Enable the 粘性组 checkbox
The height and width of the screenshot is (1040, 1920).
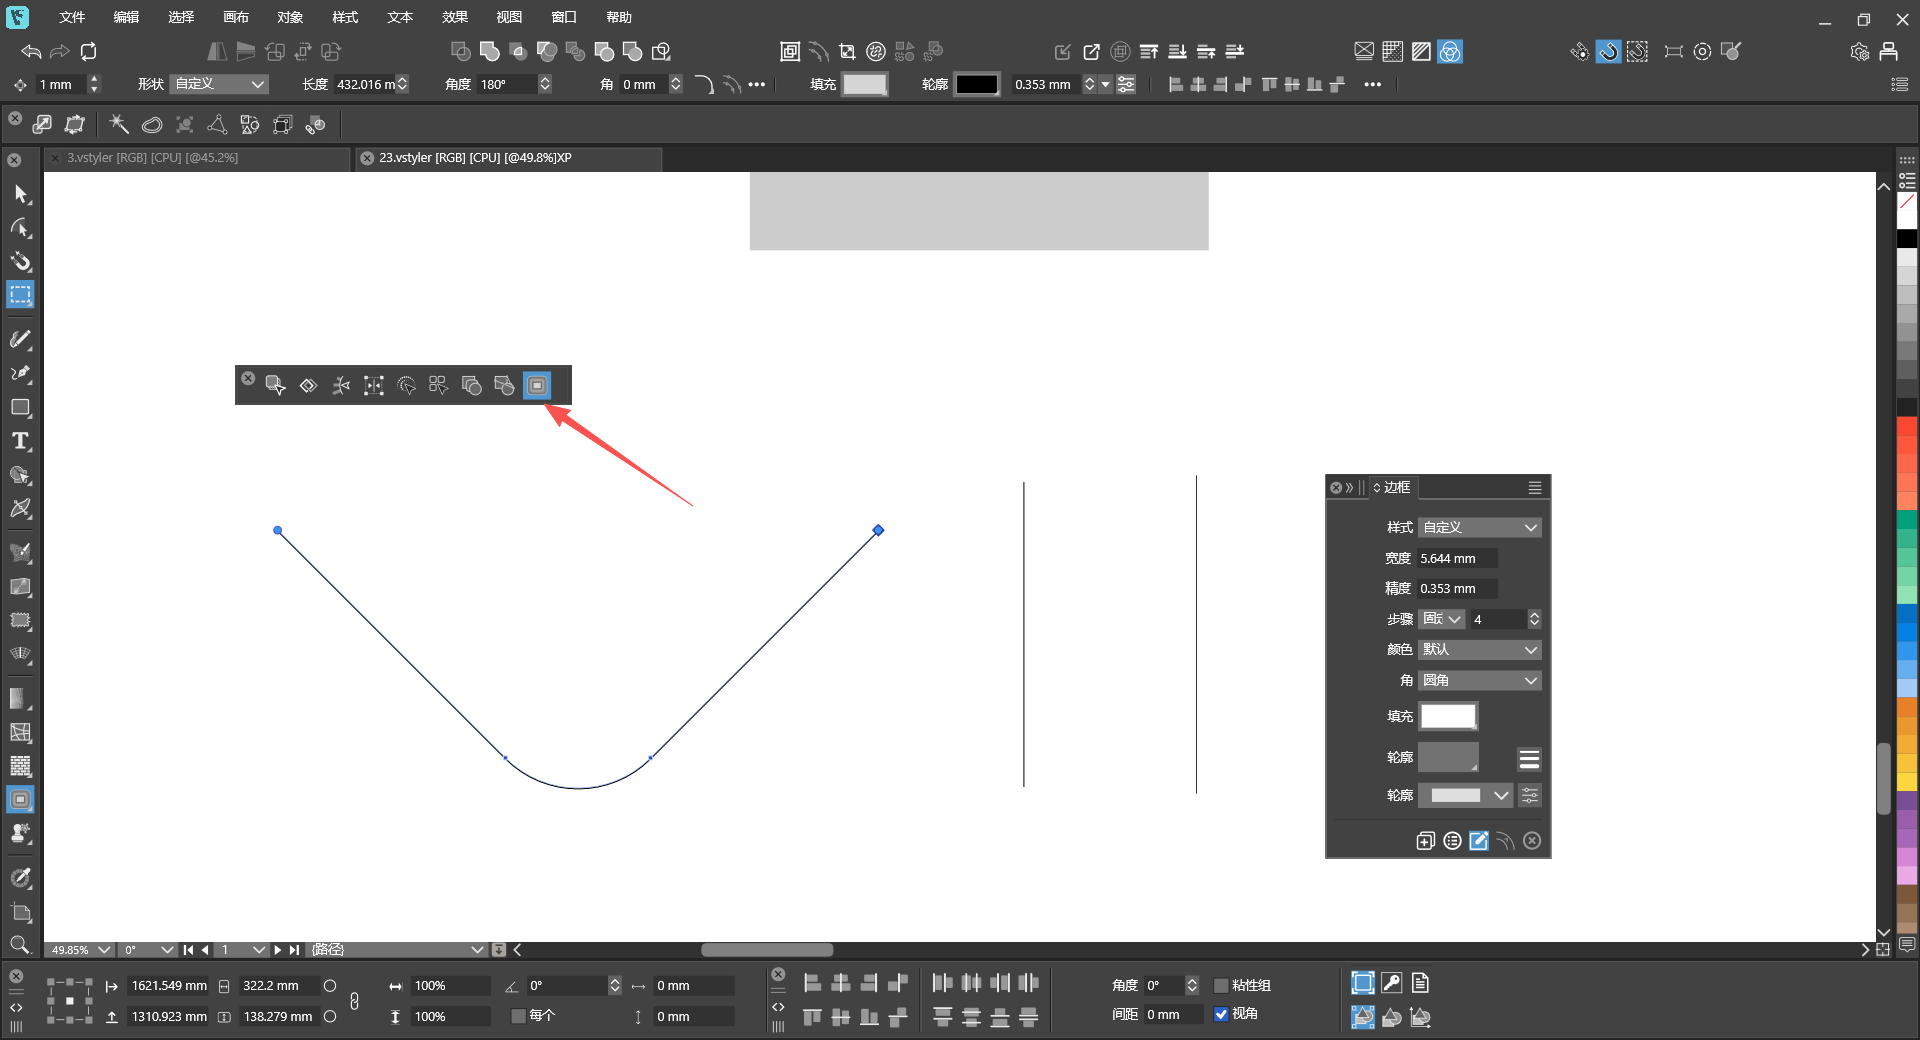coord(1221,986)
